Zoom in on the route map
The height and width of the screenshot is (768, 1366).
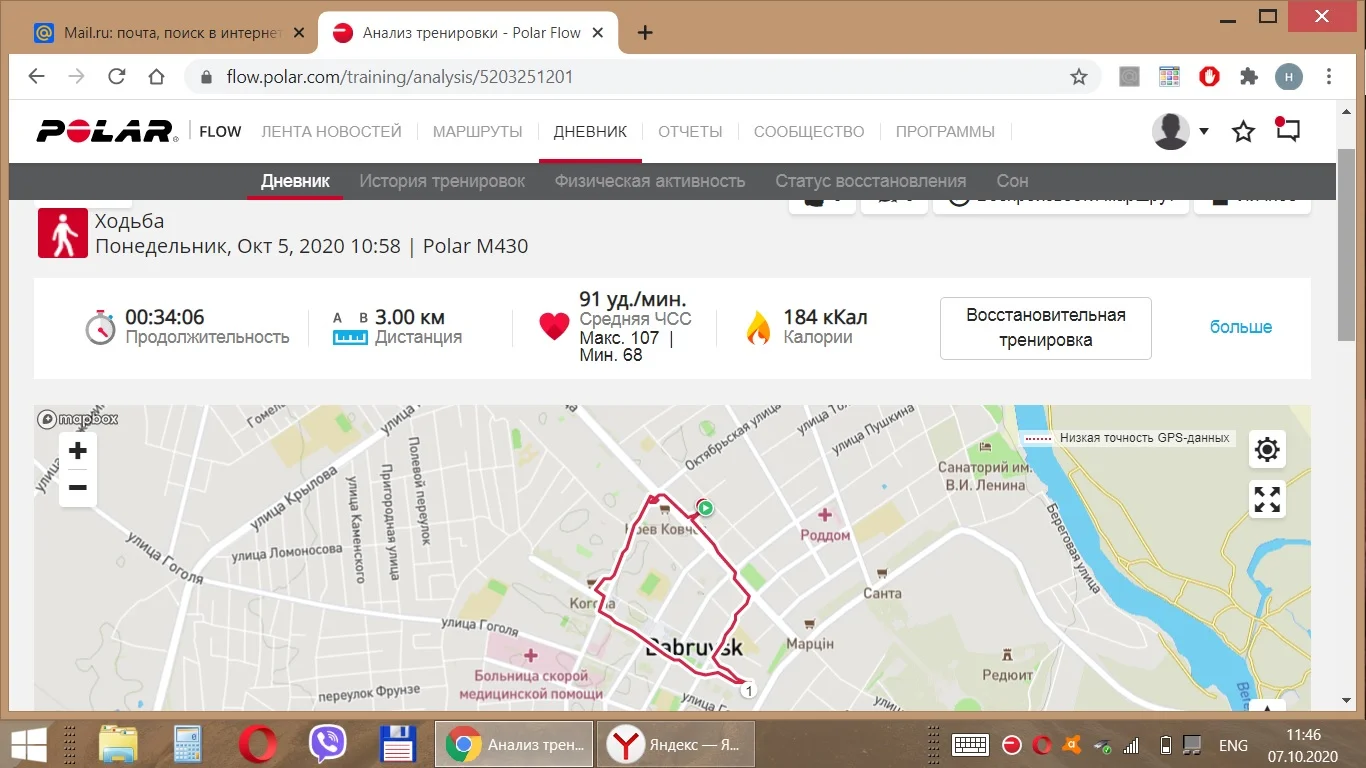coord(78,452)
